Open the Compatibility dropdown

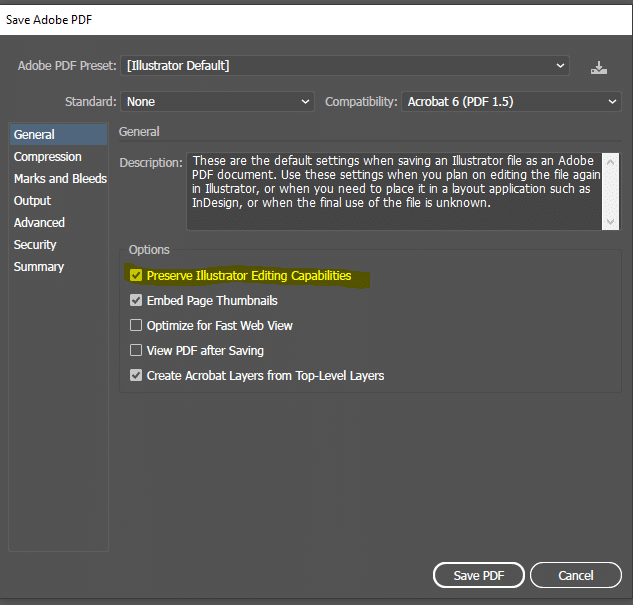point(511,102)
